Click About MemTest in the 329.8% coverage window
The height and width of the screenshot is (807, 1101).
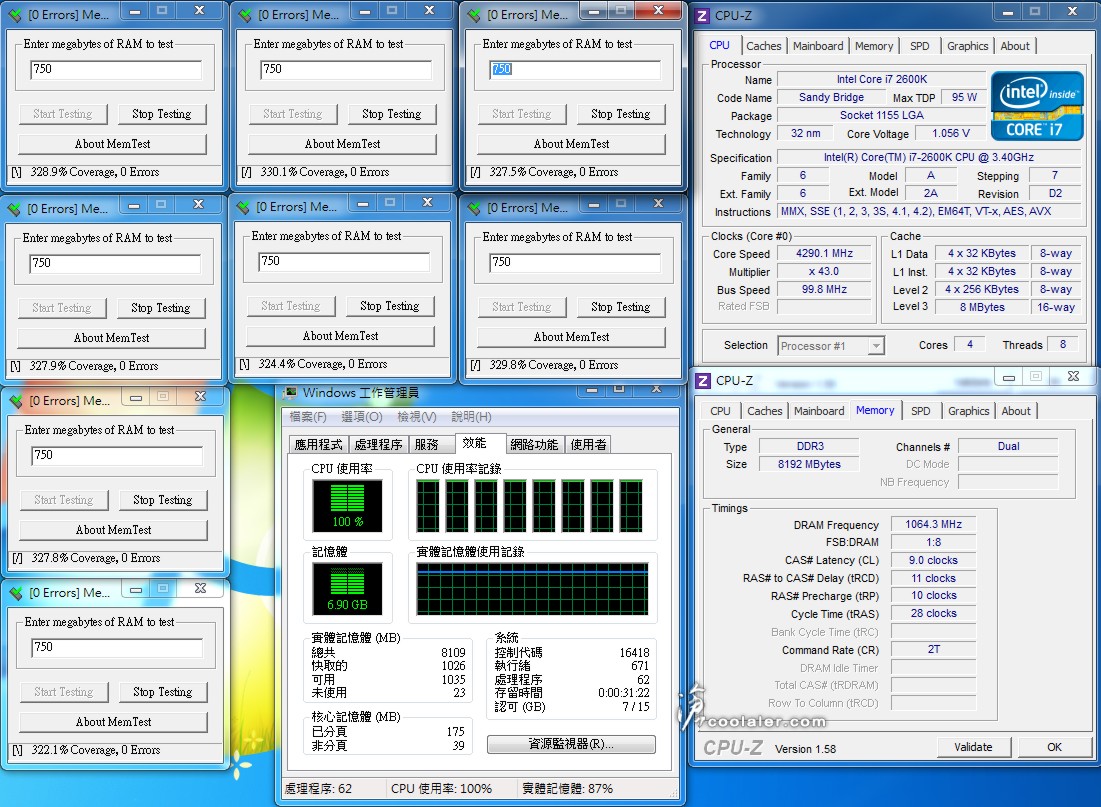(x=572, y=337)
